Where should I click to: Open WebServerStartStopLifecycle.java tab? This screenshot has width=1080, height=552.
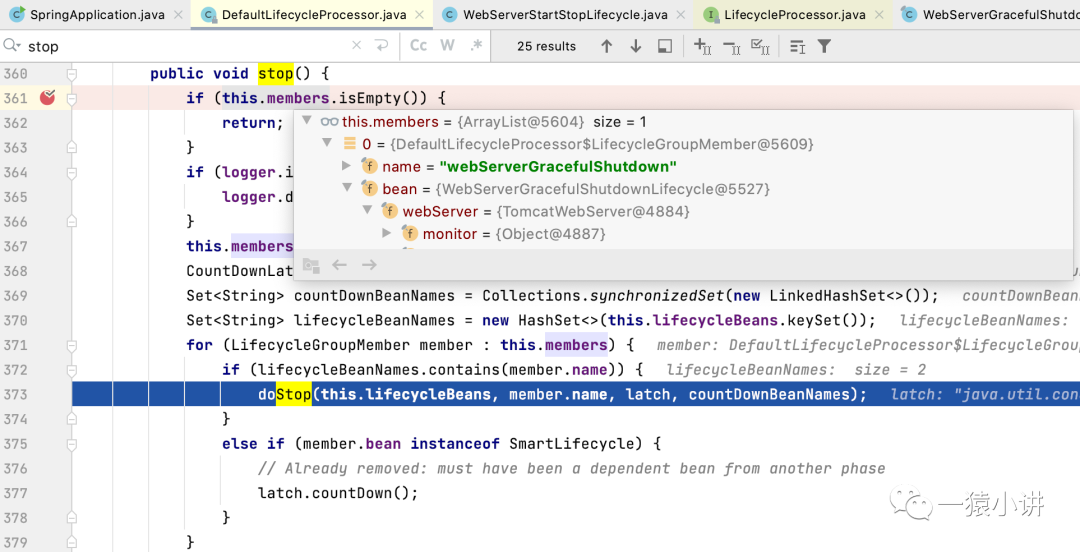coord(564,14)
